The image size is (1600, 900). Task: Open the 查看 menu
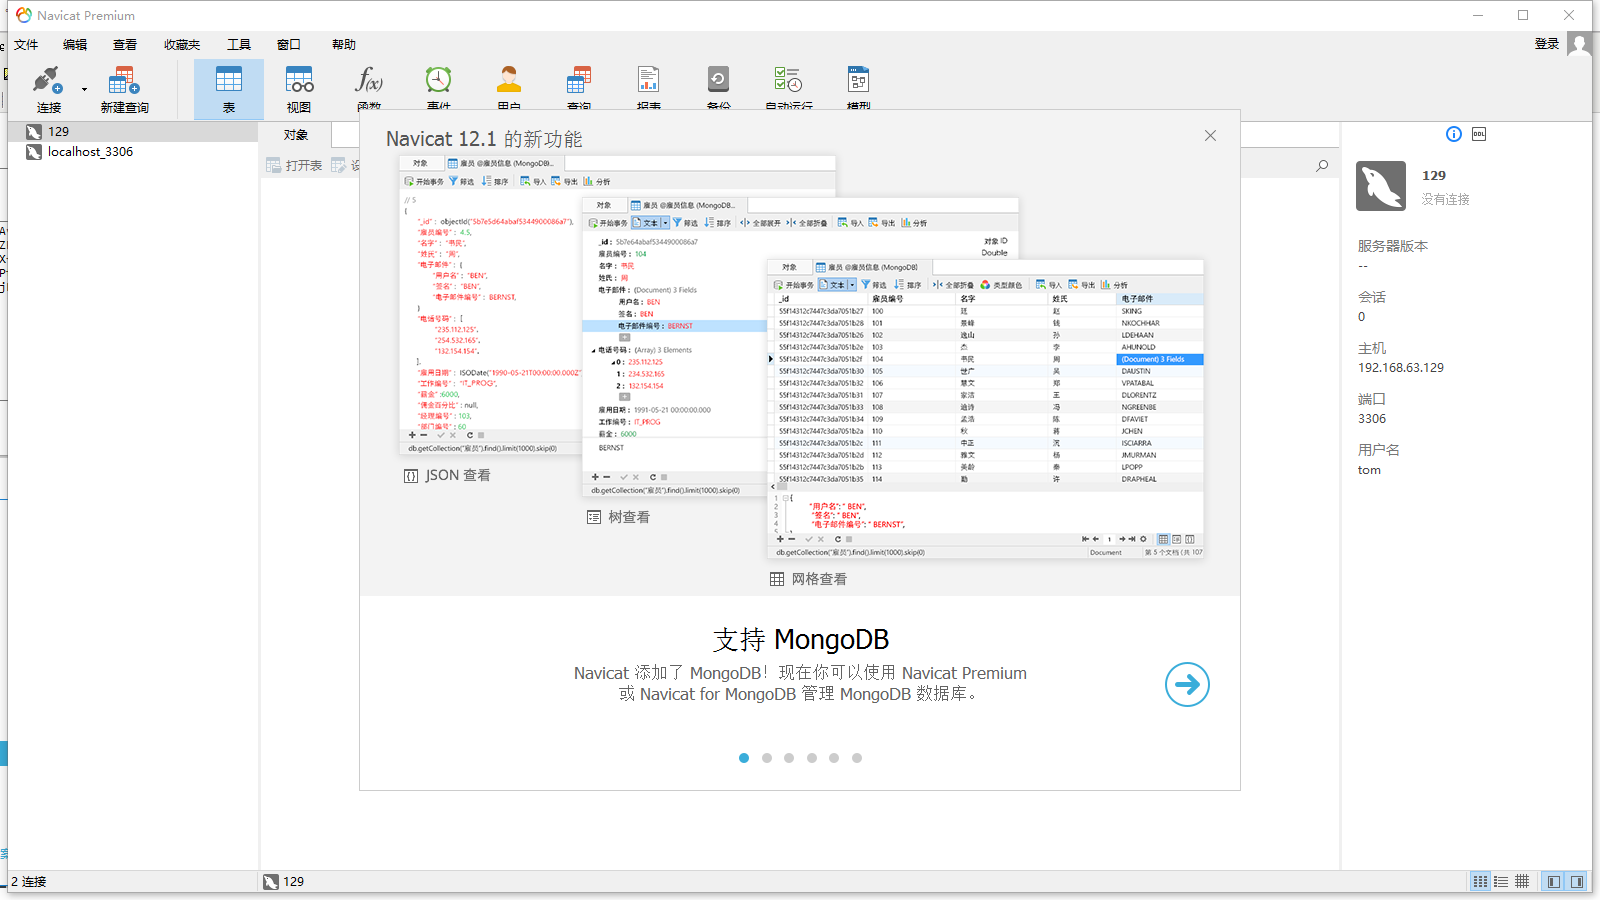tap(125, 44)
